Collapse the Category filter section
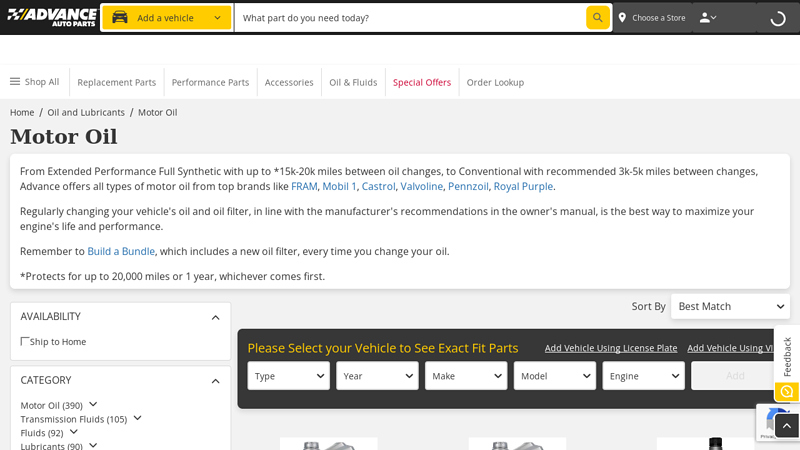The image size is (800, 450). [x=215, y=381]
